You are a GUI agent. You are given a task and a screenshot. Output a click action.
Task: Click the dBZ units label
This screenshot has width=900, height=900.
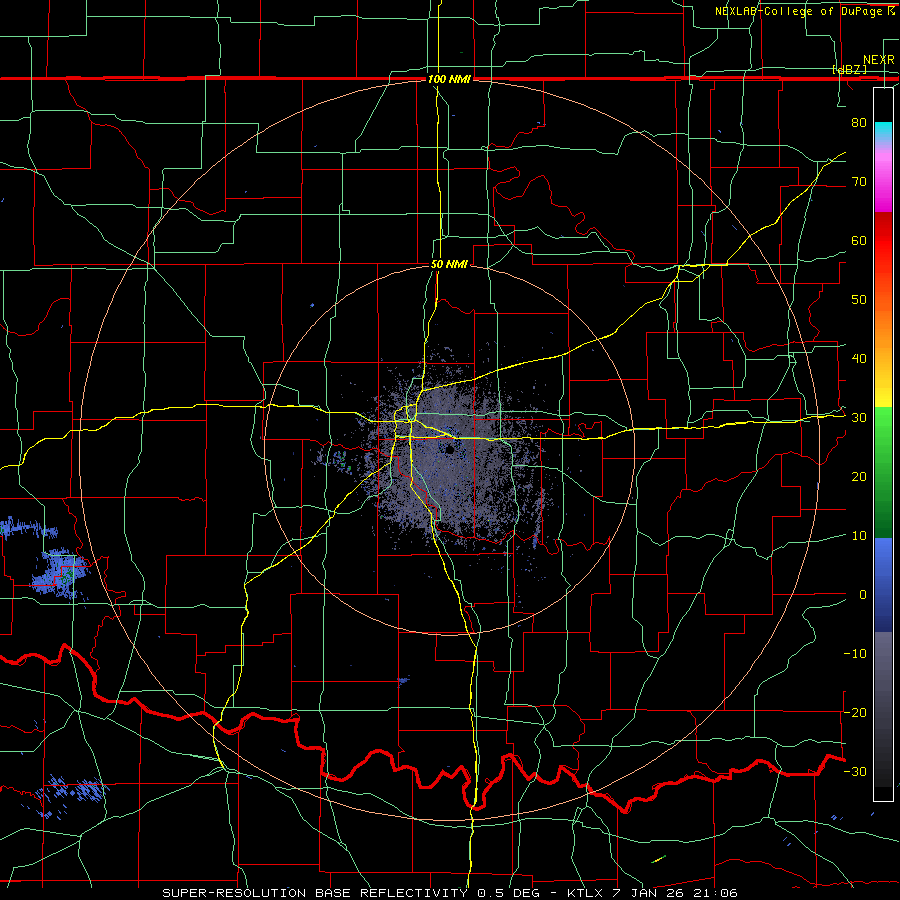(849, 69)
